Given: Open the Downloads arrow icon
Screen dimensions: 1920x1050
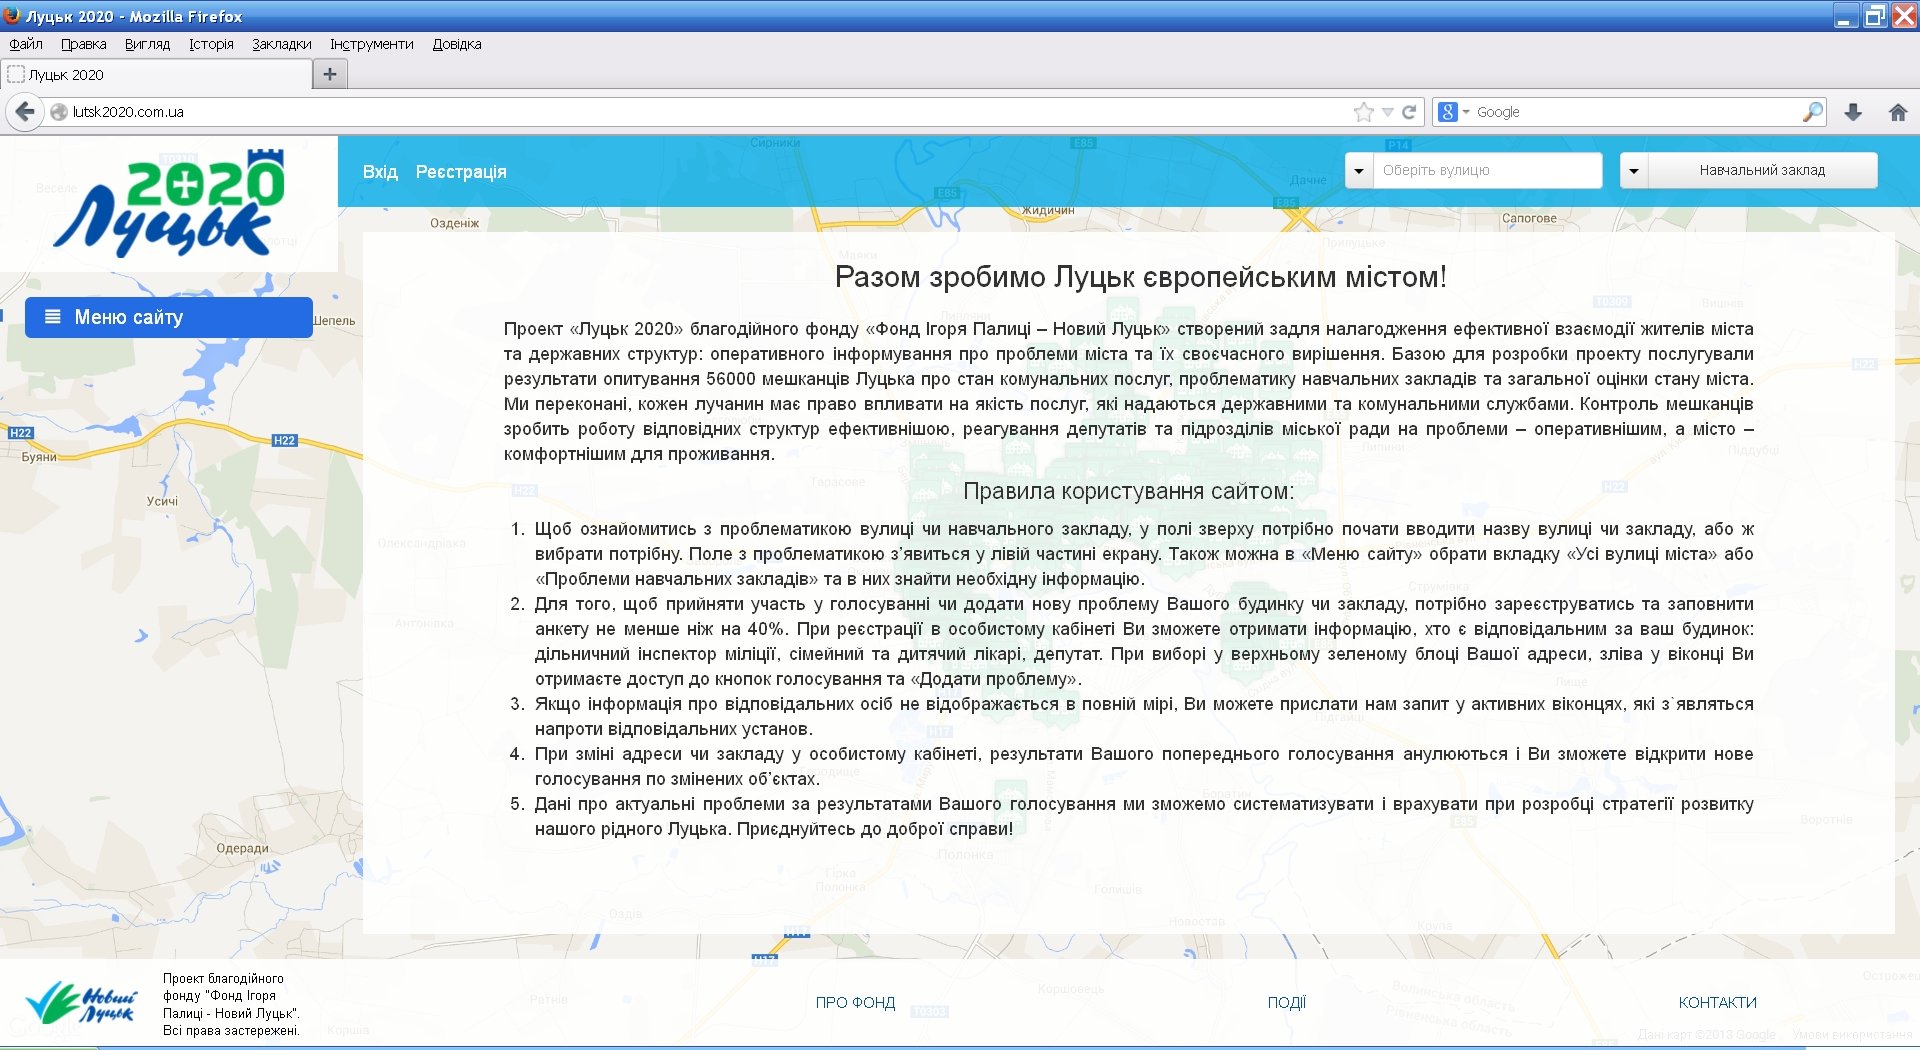Looking at the screenshot, I should click(1853, 112).
